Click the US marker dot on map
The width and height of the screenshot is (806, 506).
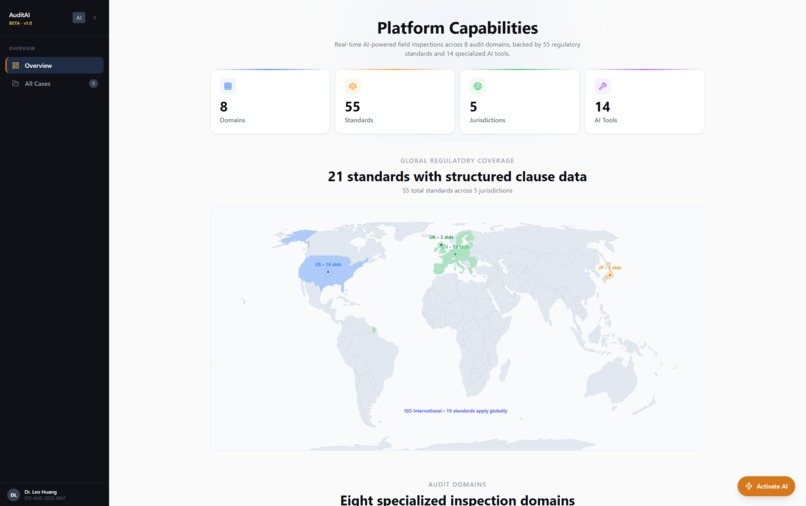coord(328,272)
